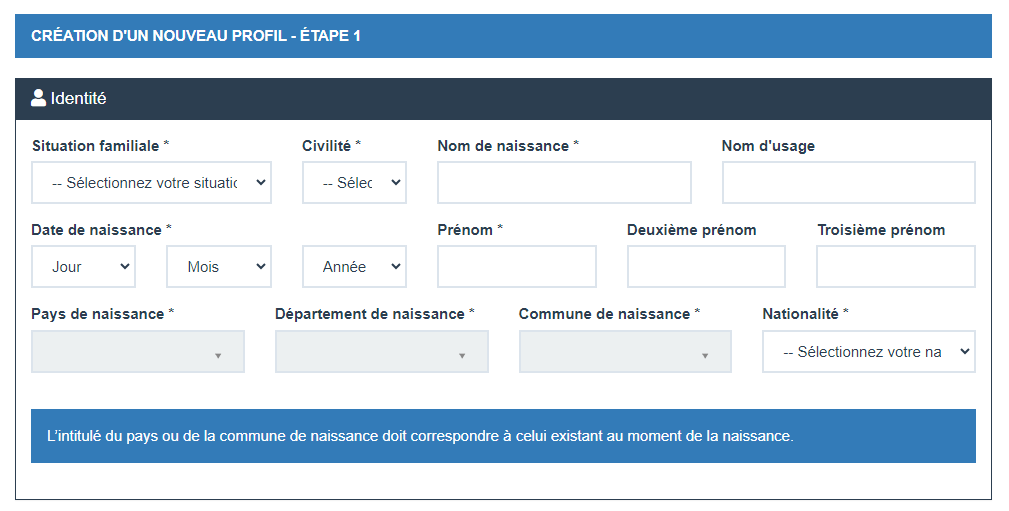
Task: Click the Nom d'usage field
Action: coord(849,183)
